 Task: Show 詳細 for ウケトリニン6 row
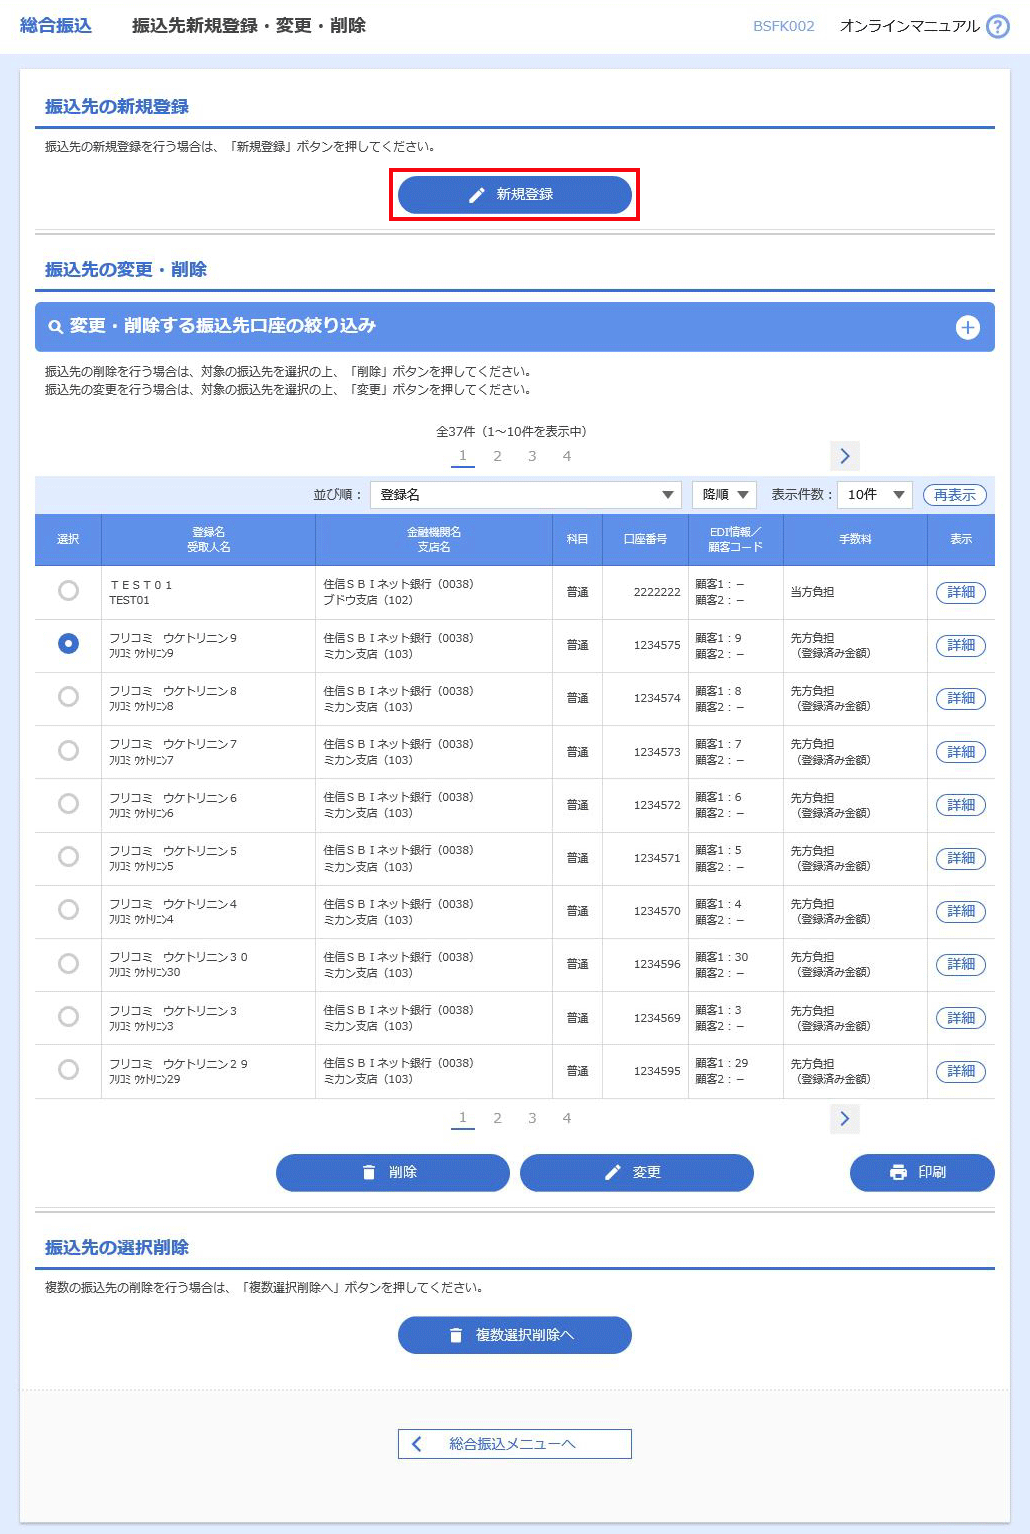961,805
